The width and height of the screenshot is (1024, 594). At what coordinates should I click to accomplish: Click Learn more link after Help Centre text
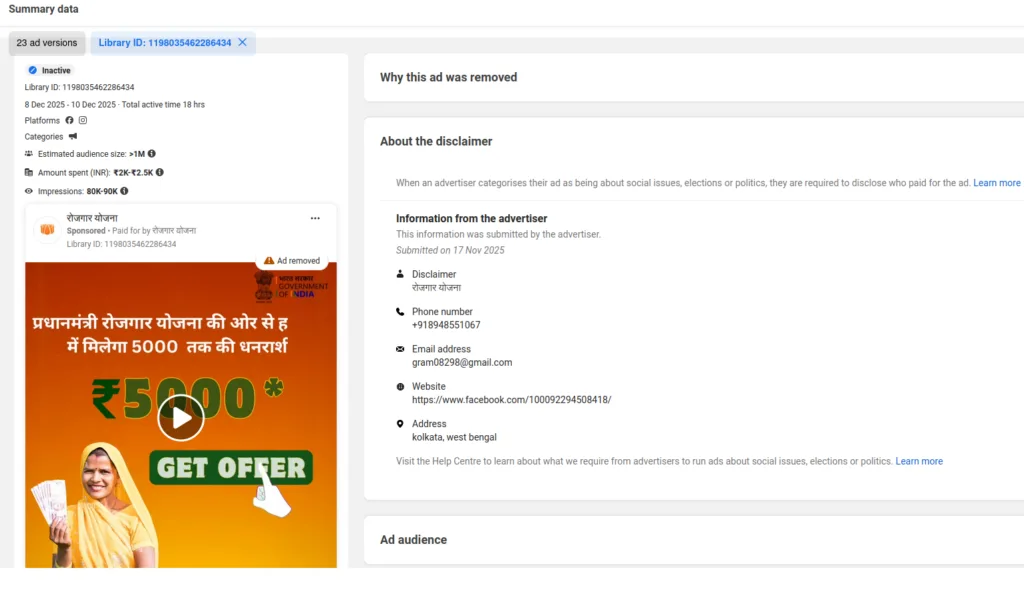coord(919,461)
